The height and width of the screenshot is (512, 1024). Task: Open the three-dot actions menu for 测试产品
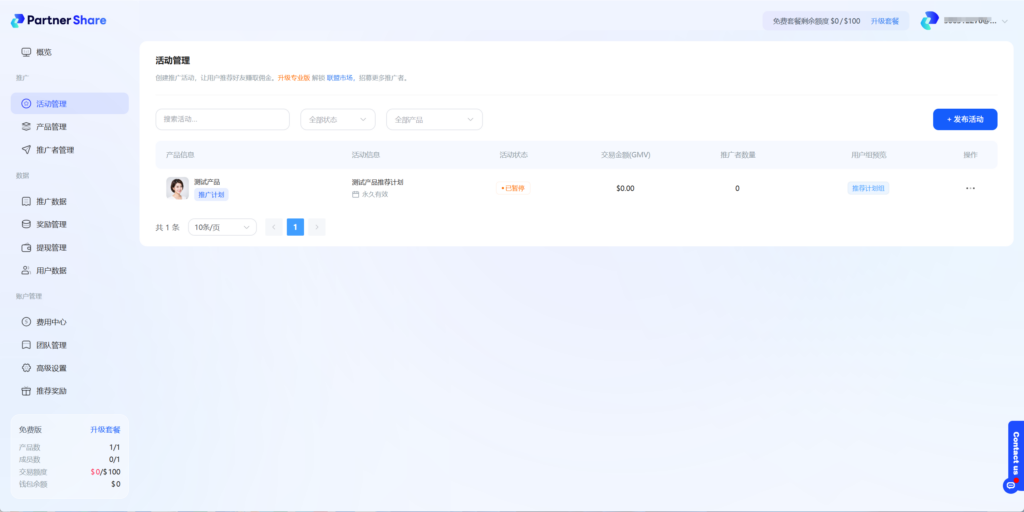point(969,188)
